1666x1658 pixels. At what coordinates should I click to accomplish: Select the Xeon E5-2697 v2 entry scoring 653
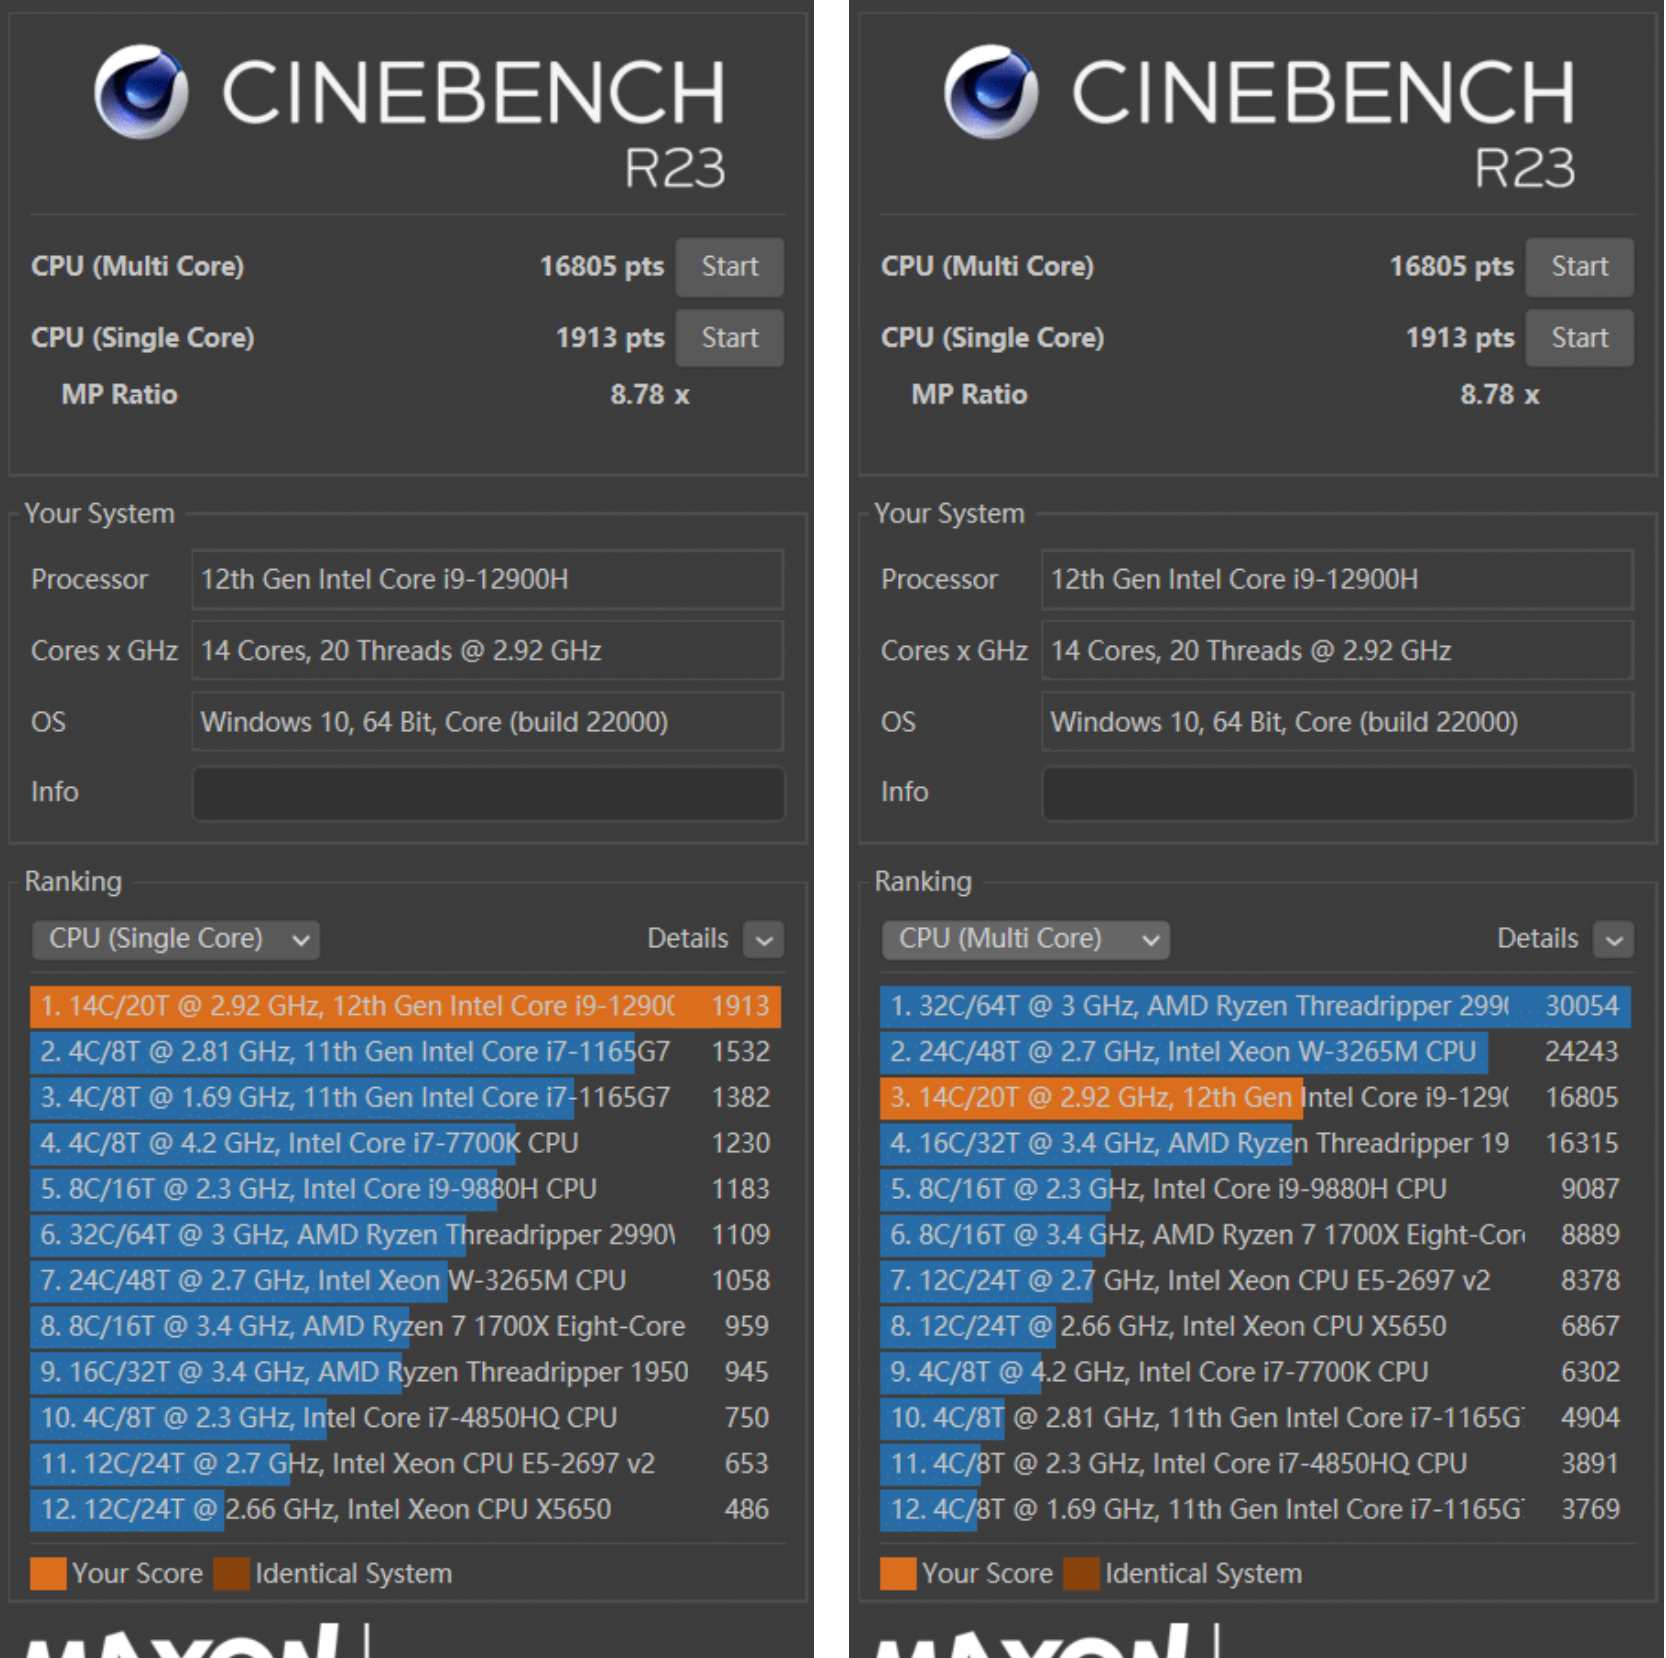[x=405, y=1465]
